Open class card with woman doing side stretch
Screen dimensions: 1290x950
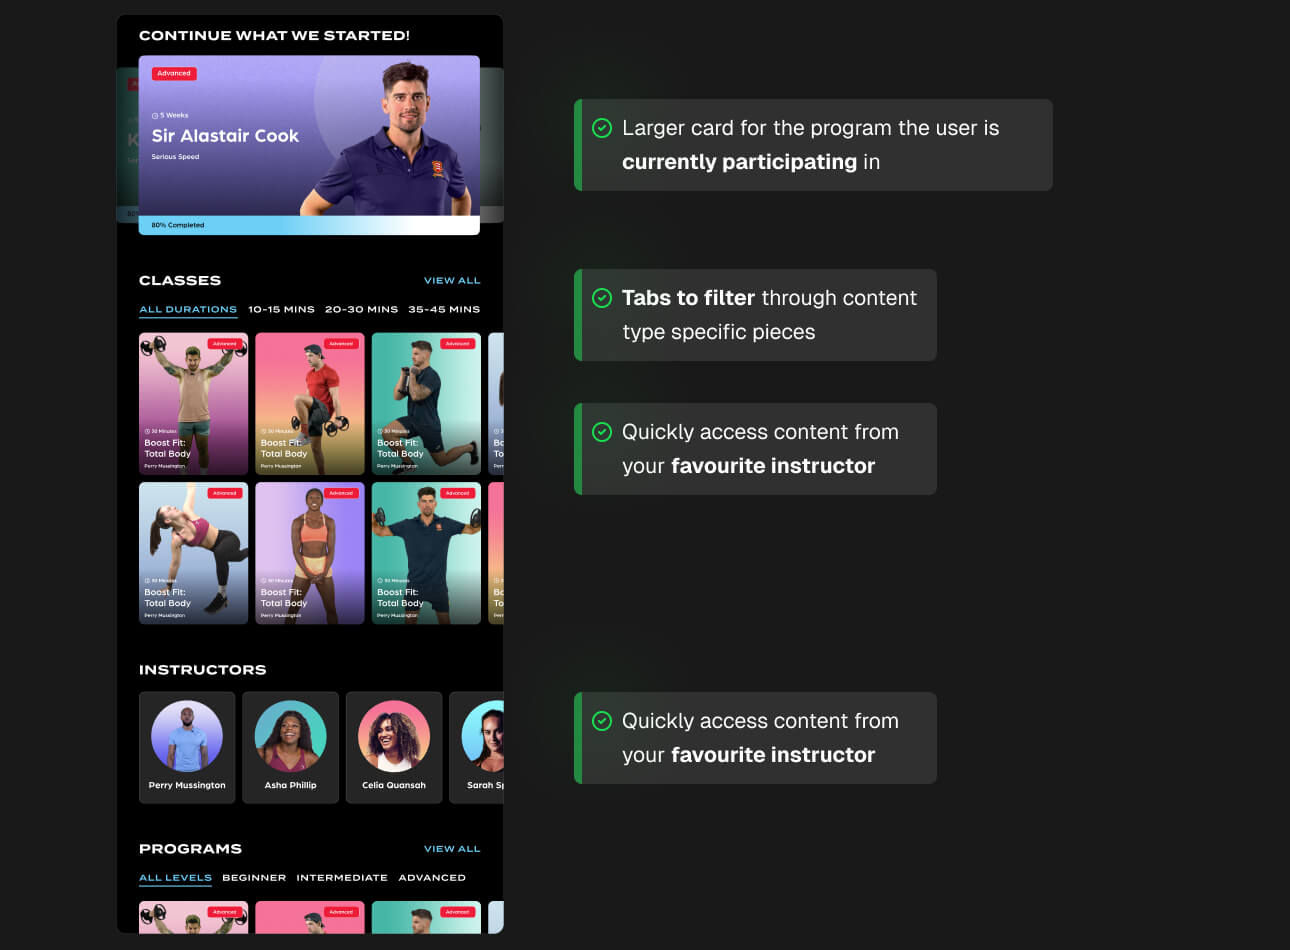pyautogui.click(x=194, y=553)
